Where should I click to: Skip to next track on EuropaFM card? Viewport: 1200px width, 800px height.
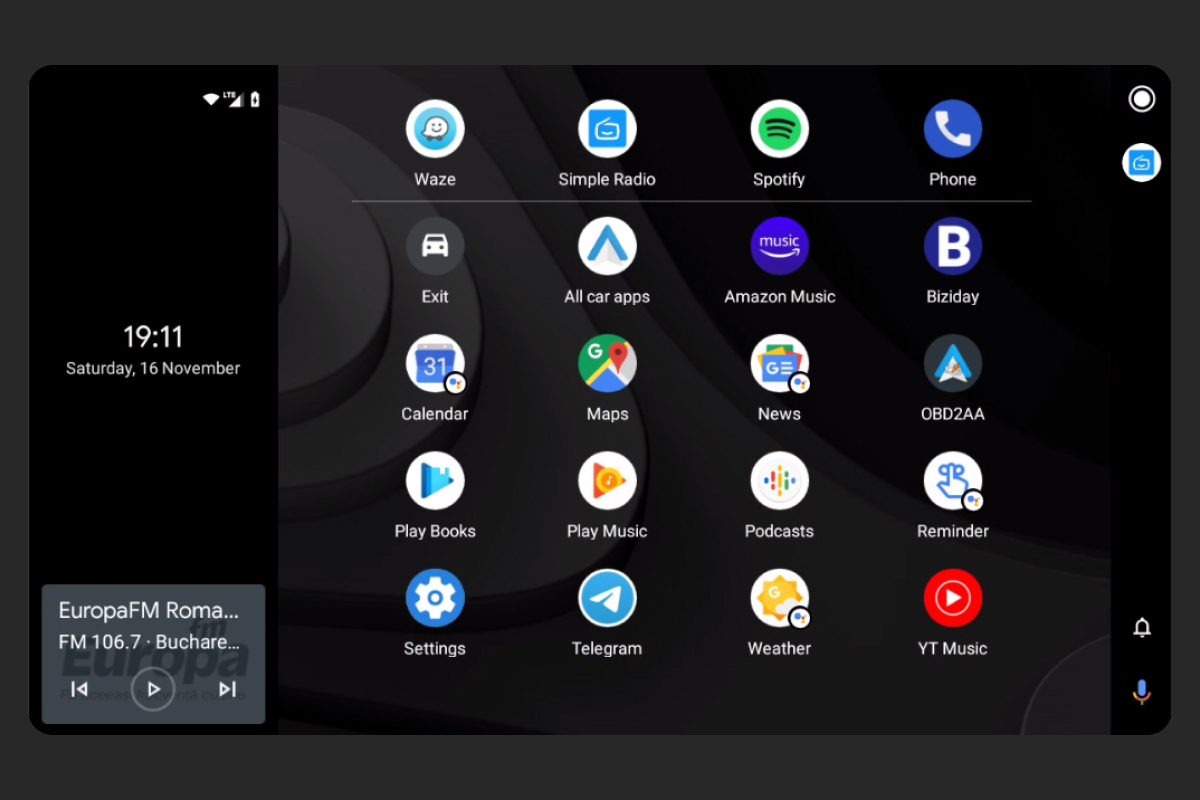point(227,689)
